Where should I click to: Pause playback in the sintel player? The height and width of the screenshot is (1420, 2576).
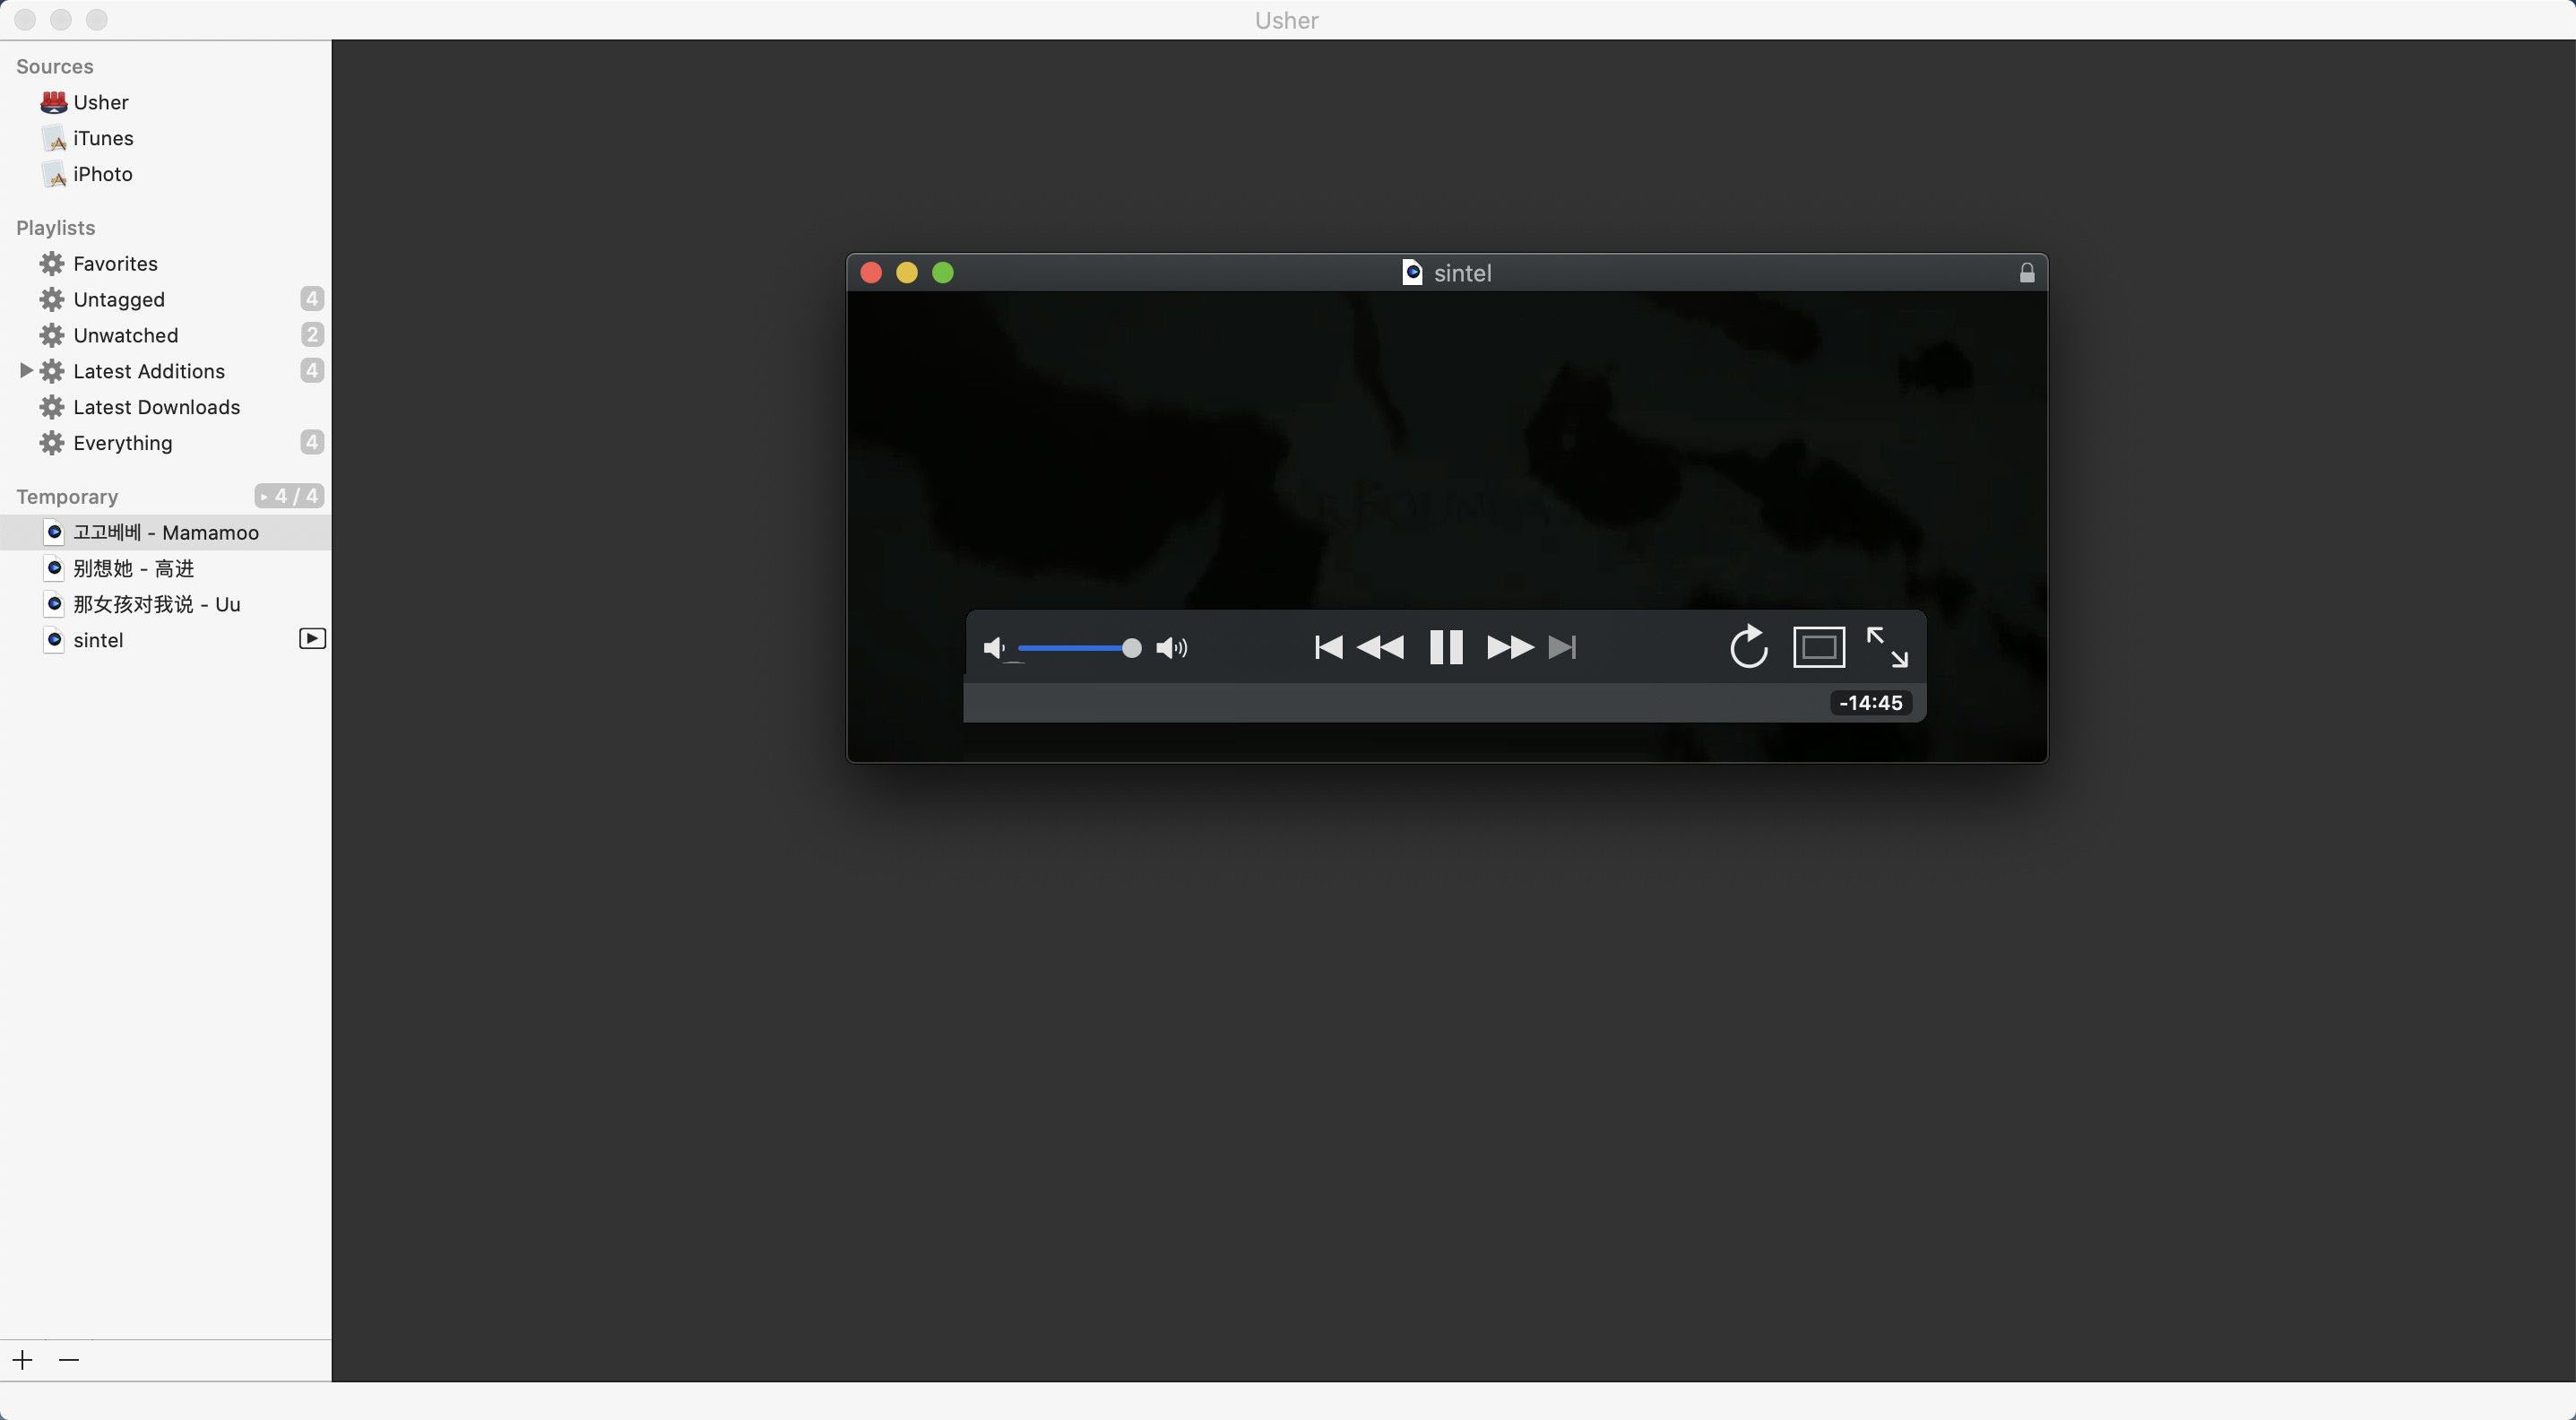pyautogui.click(x=1446, y=647)
